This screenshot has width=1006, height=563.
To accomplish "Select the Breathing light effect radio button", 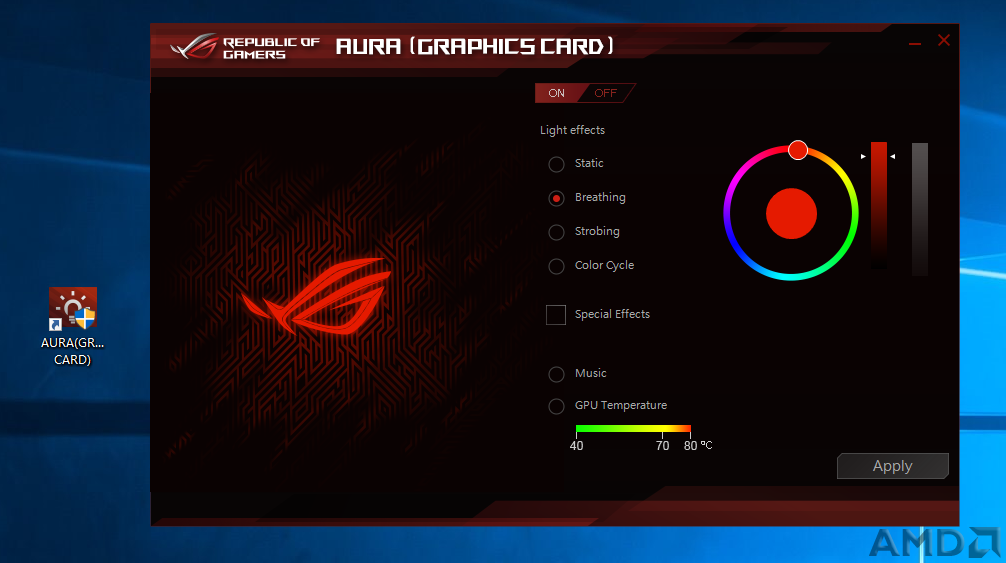I will pos(556,198).
